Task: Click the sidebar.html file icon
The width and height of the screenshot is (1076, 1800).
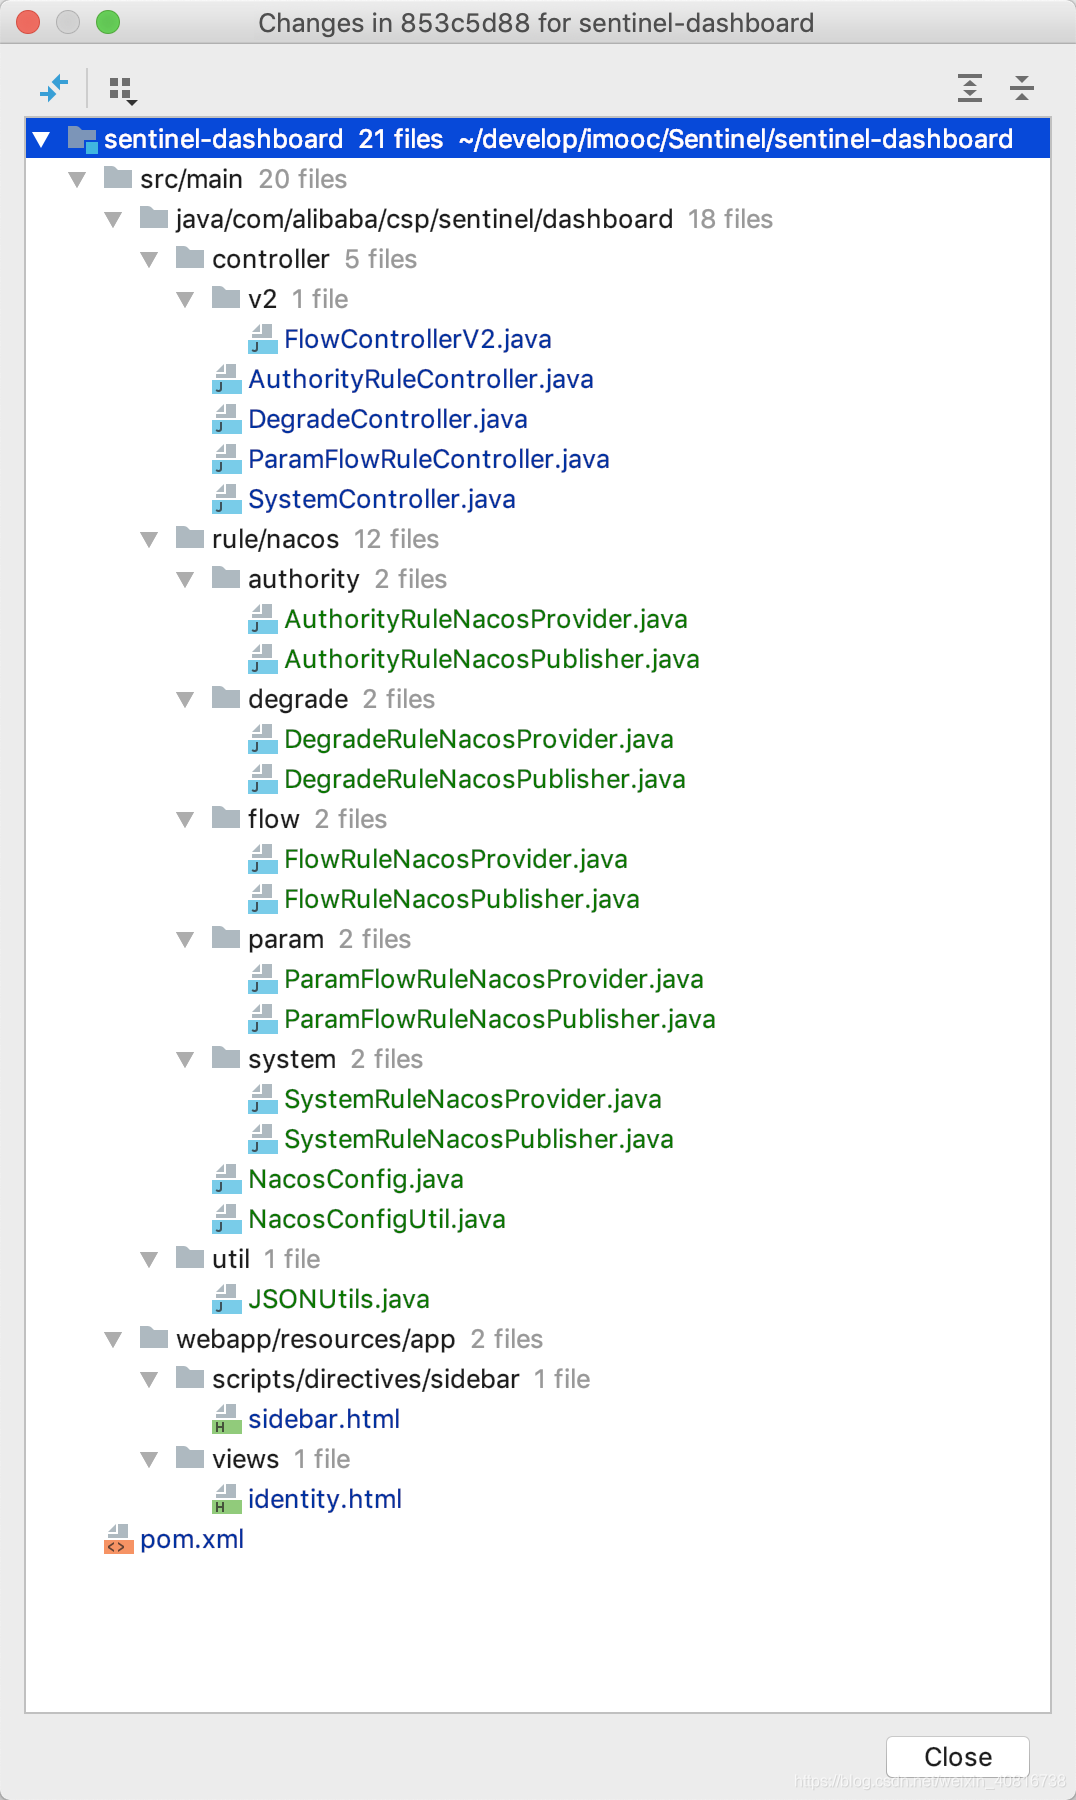Action: [x=227, y=1419]
